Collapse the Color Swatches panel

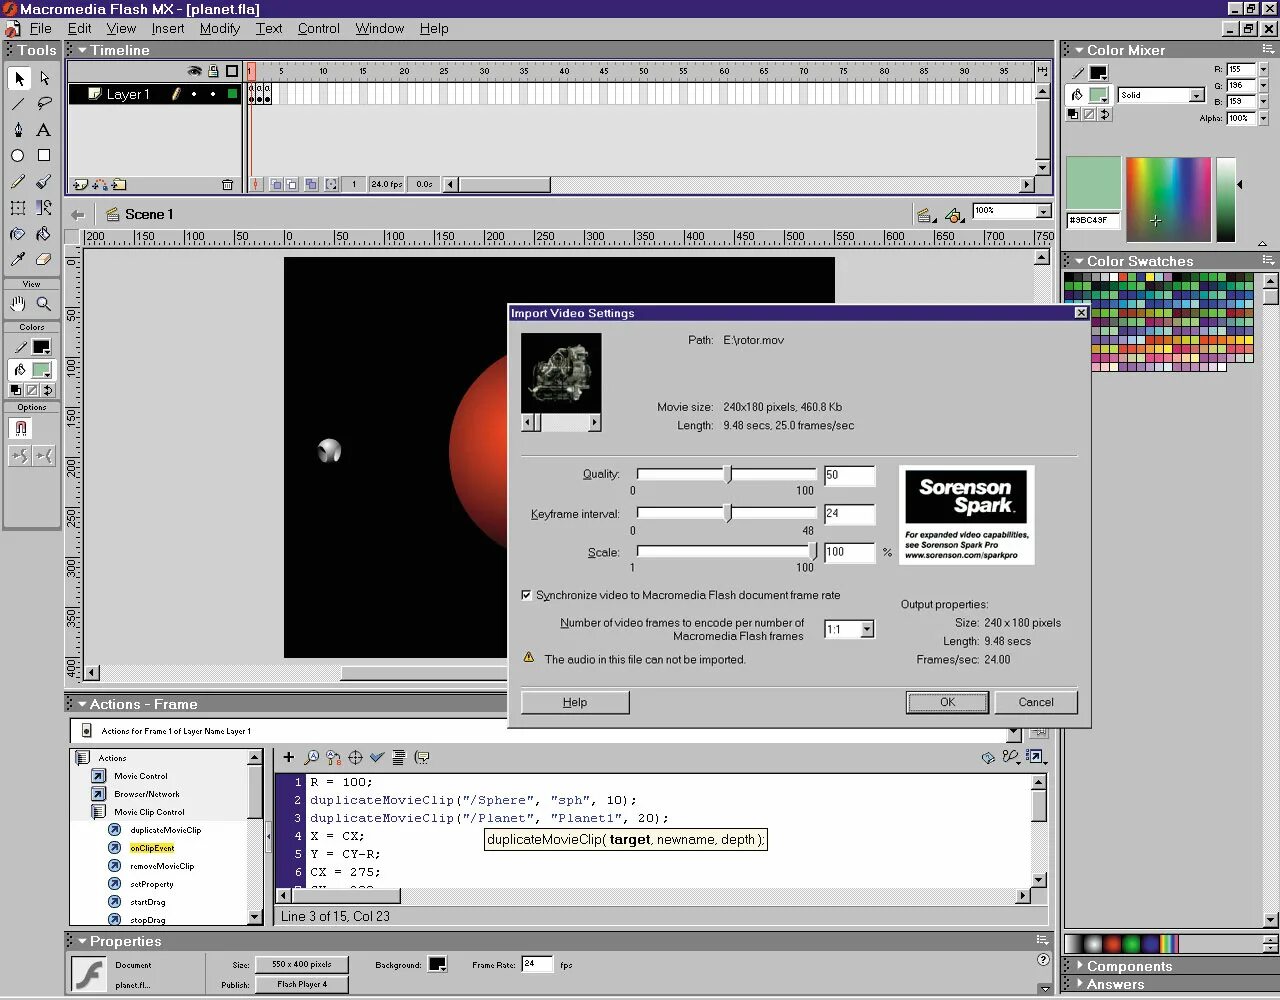coord(1079,261)
